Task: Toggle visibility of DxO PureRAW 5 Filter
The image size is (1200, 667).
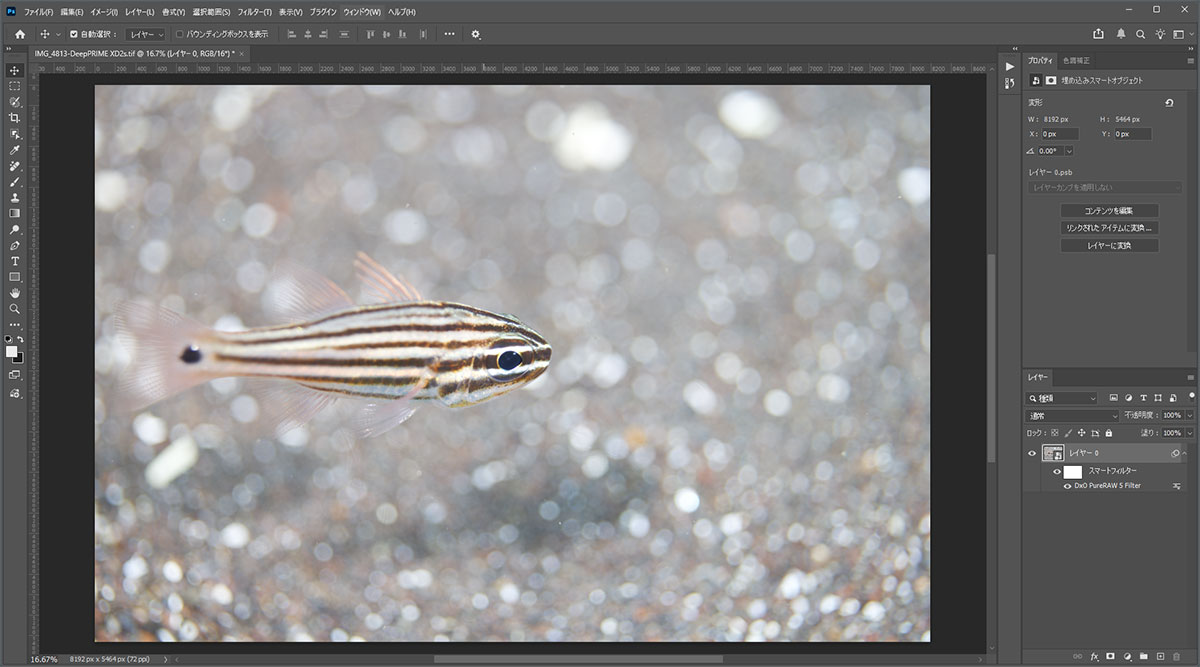Action: tap(1068, 486)
